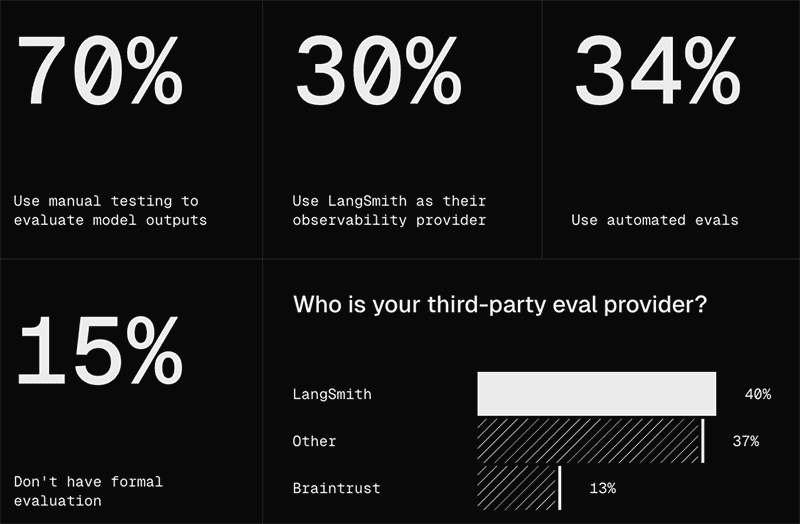Click the white end marker of Other bar
Viewport: 800px width, 524px height.
(x=703, y=441)
